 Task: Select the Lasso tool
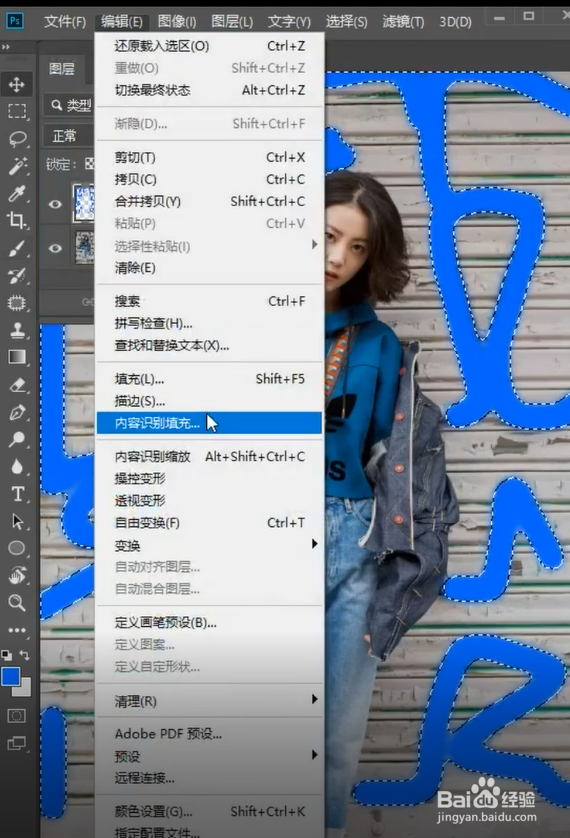17,138
